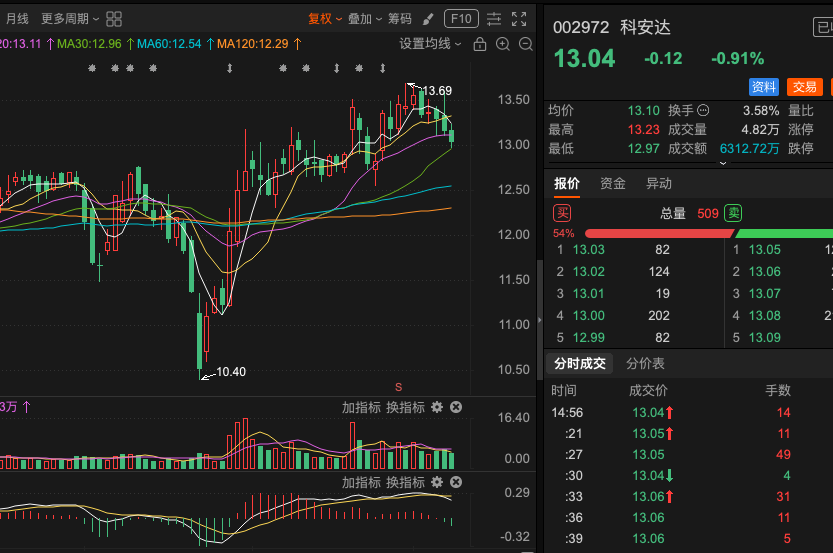Zoom out on the candlestick chart
This screenshot has height=553, width=833.
525,44
